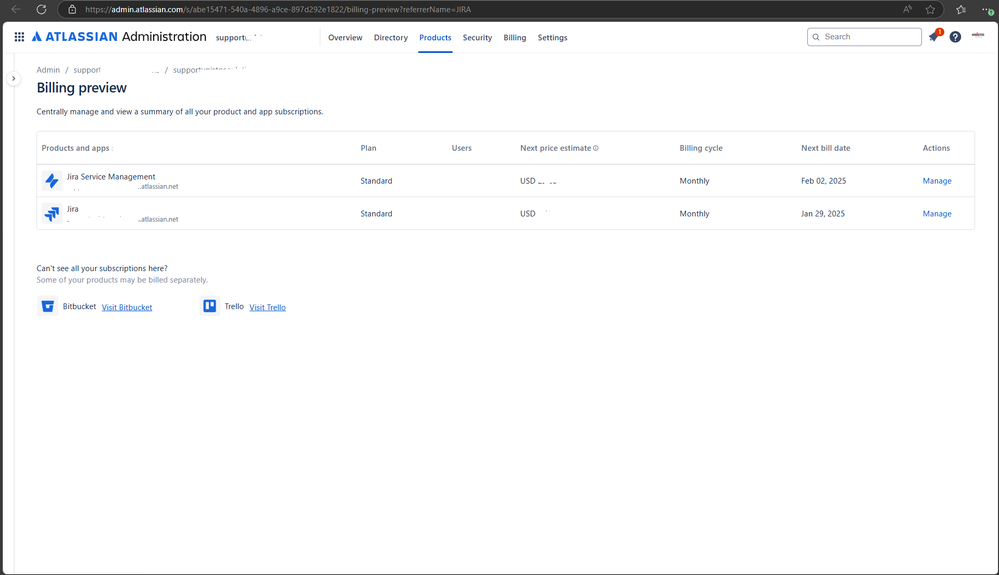Reload the page with browser refresh icon
This screenshot has height=575, width=999.
point(41,10)
